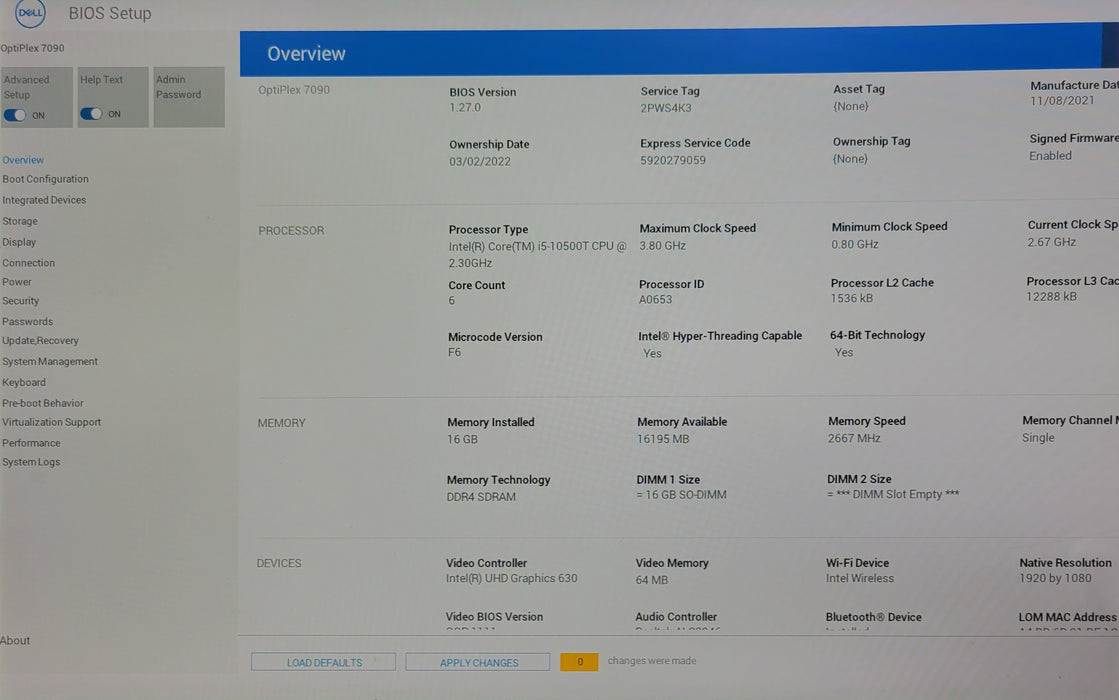
Task: Click Memory Speed 2667 MHz
Action: [854, 438]
